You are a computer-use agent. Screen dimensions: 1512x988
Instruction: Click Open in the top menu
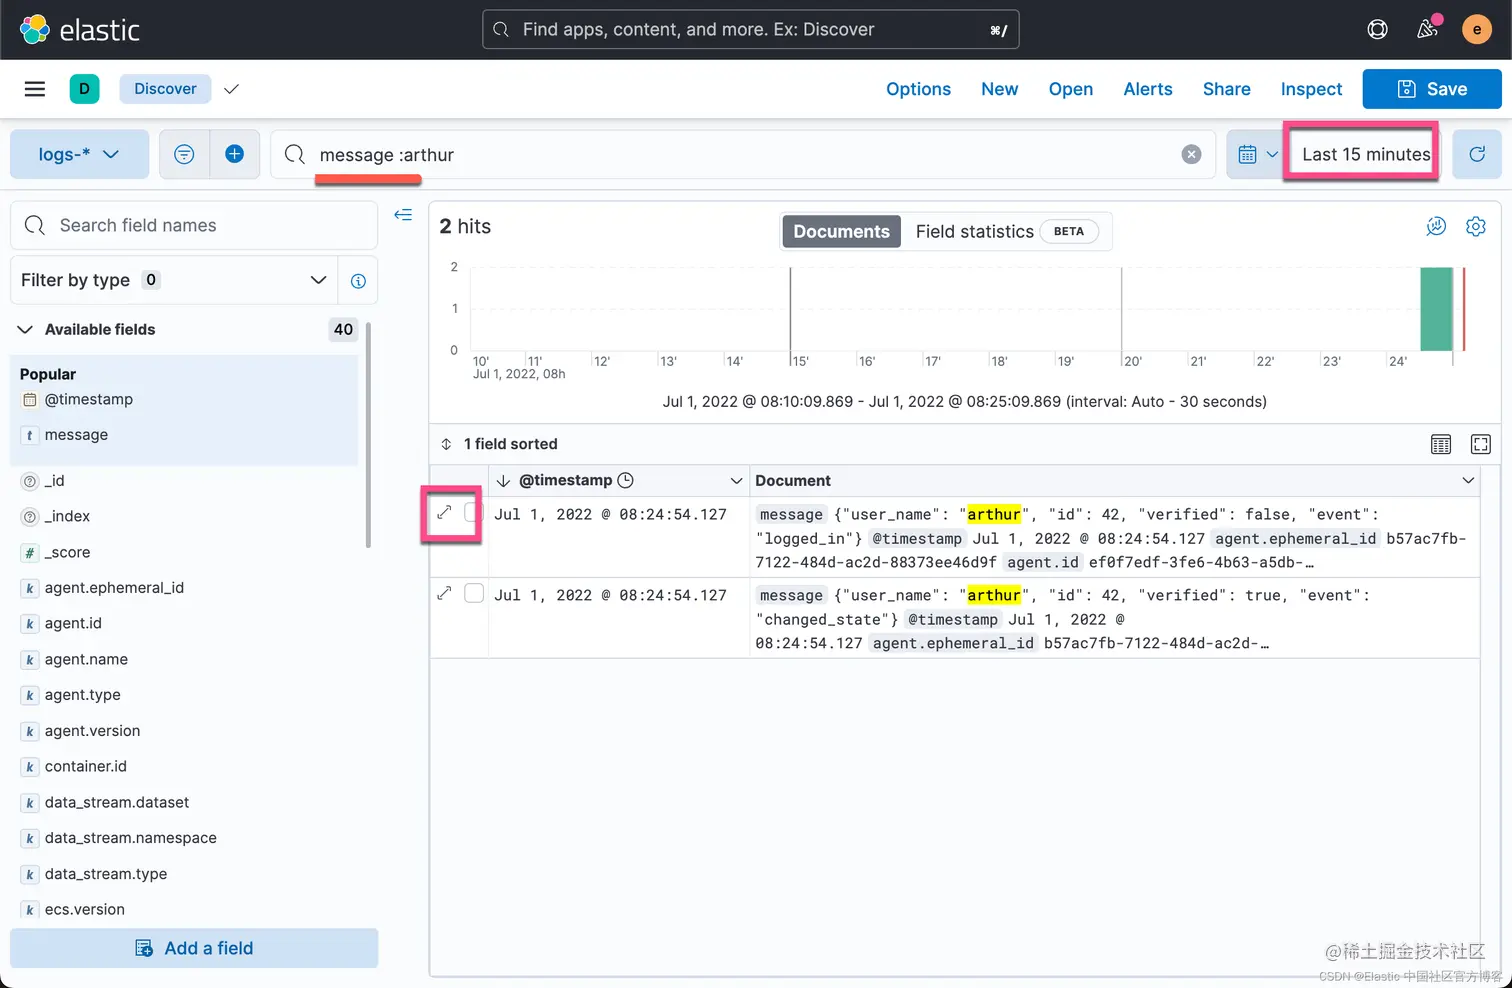[x=1071, y=89]
